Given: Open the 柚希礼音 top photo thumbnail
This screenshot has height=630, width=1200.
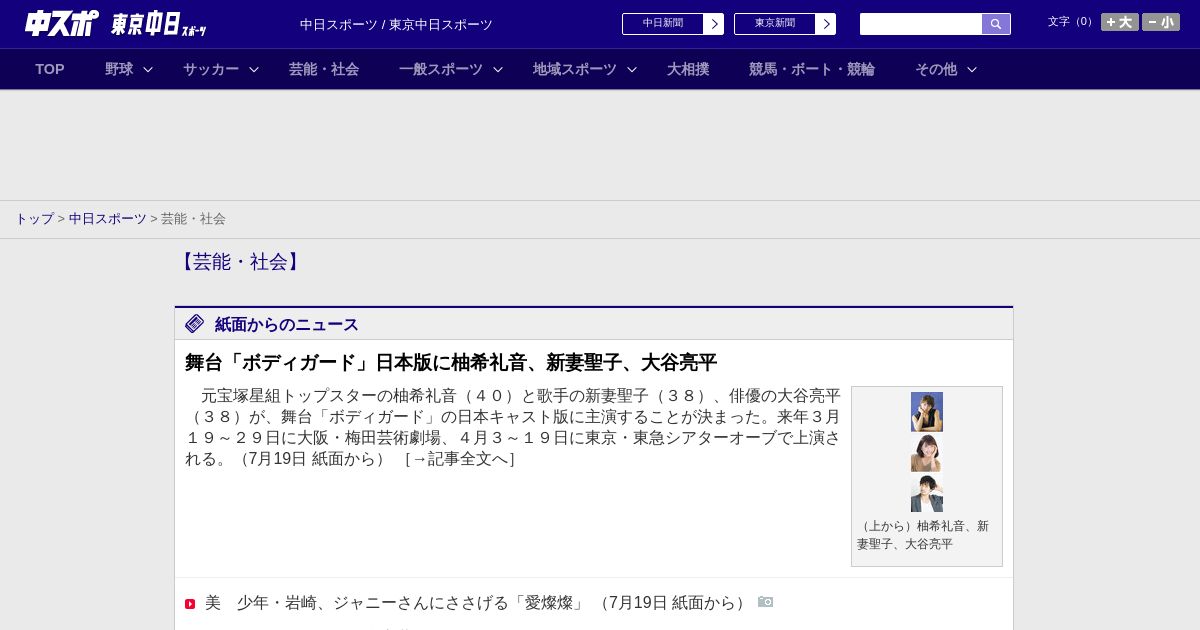Looking at the screenshot, I should click(927, 412).
